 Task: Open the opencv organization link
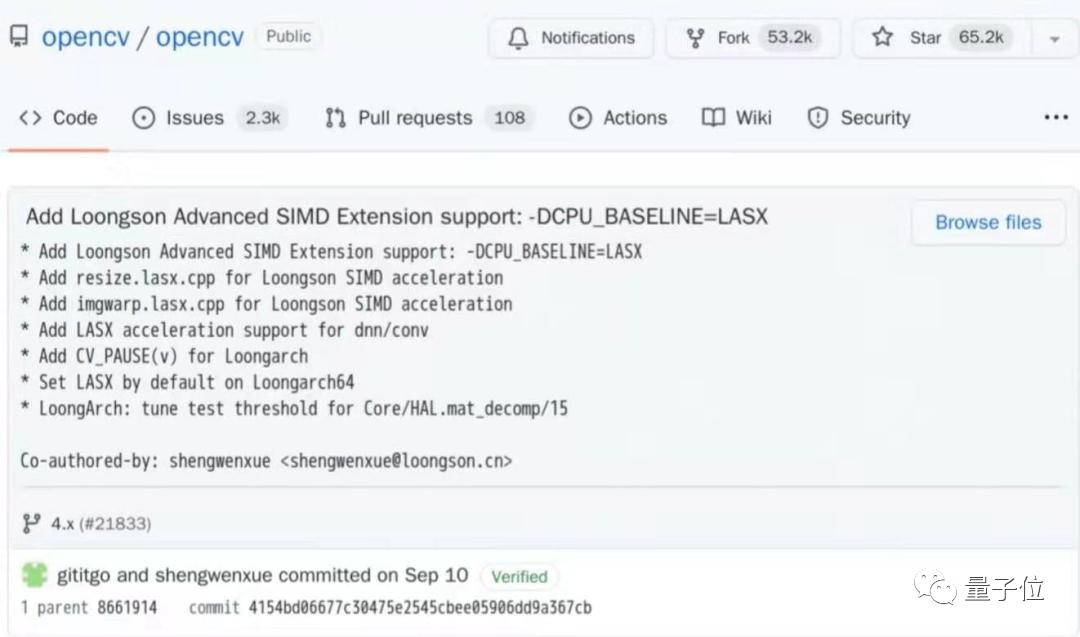click(x=85, y=36)
